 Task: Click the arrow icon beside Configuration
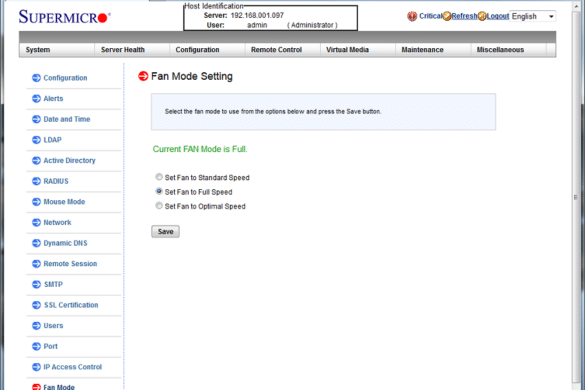(x=36, y=78)
